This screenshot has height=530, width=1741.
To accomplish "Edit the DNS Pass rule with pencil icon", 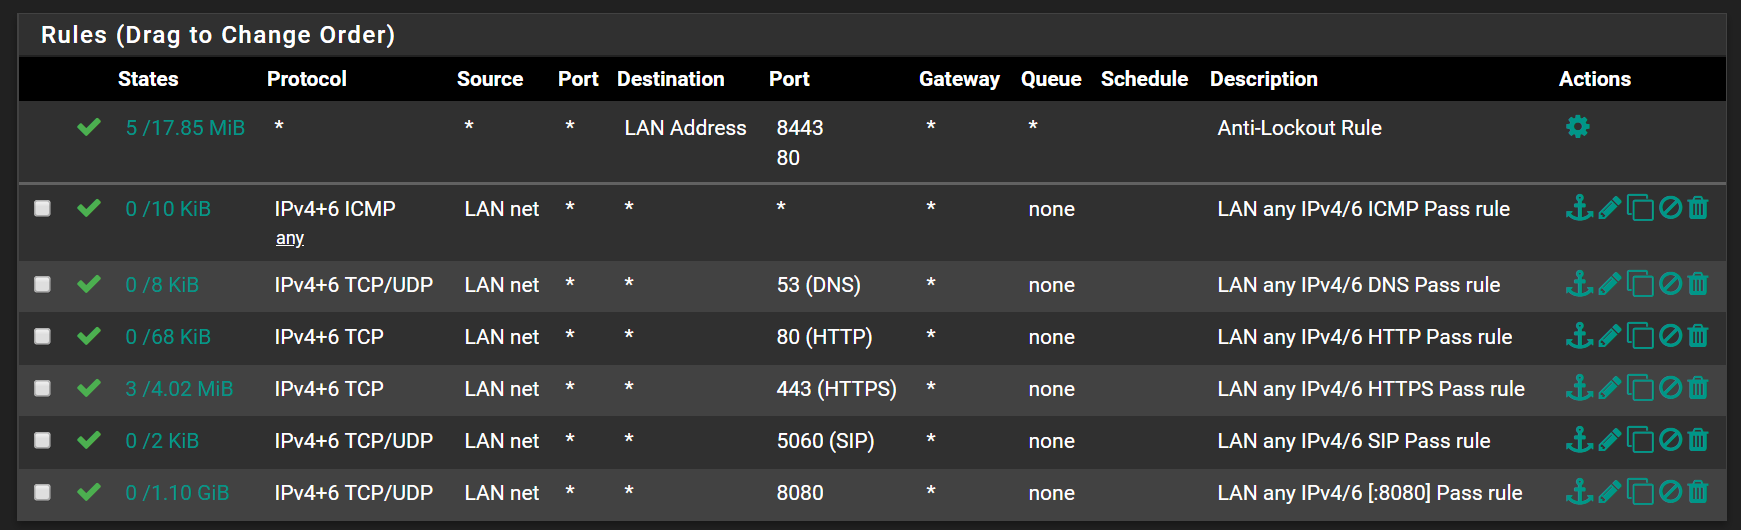I will coord(1609,284).
